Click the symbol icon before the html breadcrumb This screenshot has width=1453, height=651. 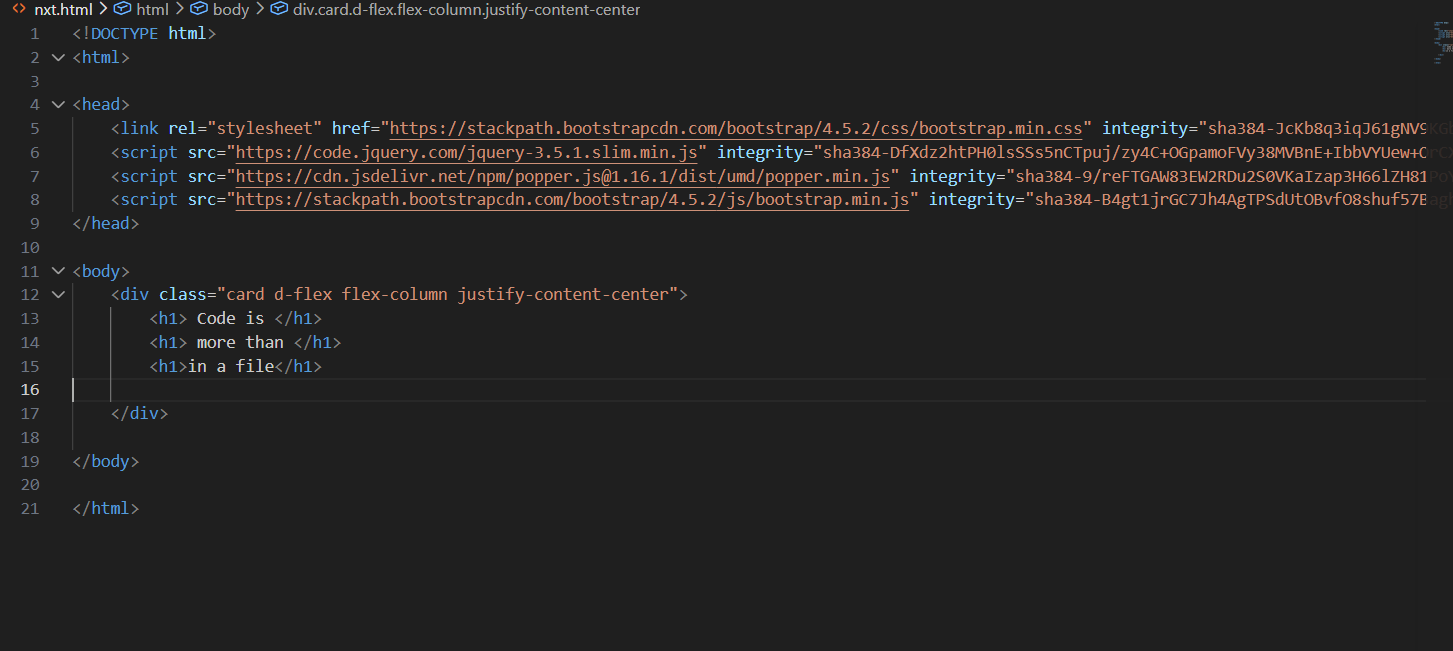(123, 9)
